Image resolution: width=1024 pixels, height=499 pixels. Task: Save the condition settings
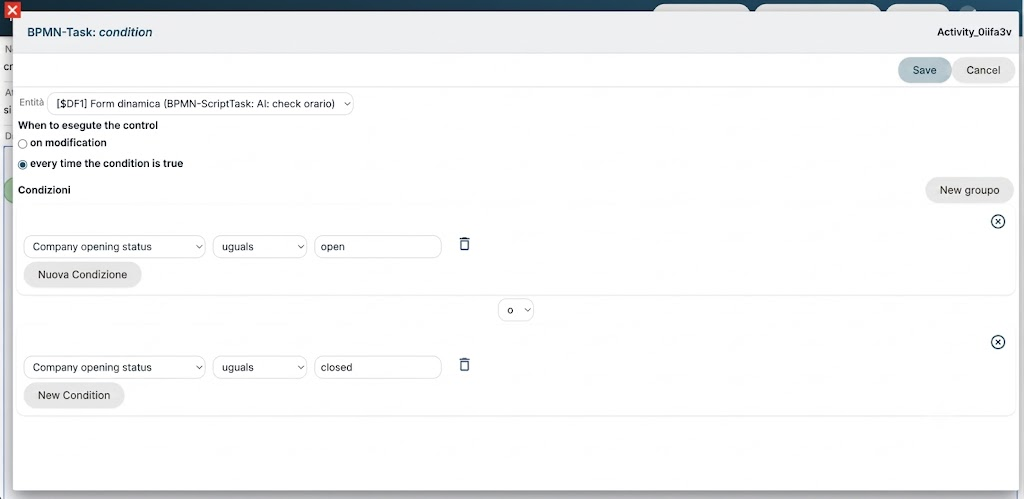pyautogui.click(x=924, y=70)
